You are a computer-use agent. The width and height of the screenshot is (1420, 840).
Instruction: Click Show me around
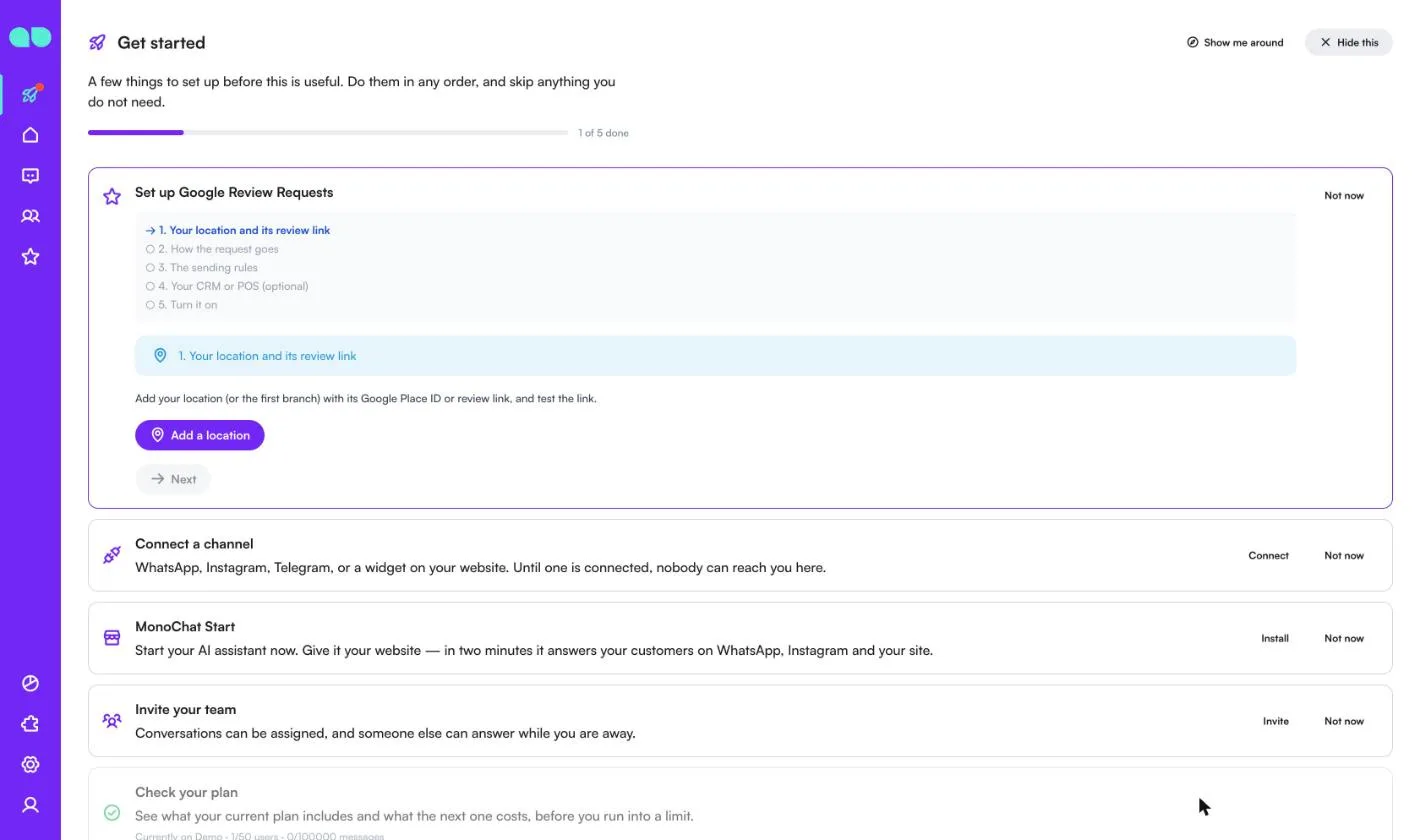coord(1235,42)
